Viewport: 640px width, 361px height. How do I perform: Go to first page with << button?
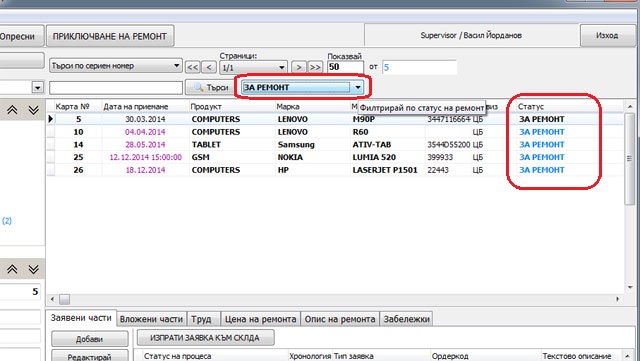[193, 67]
